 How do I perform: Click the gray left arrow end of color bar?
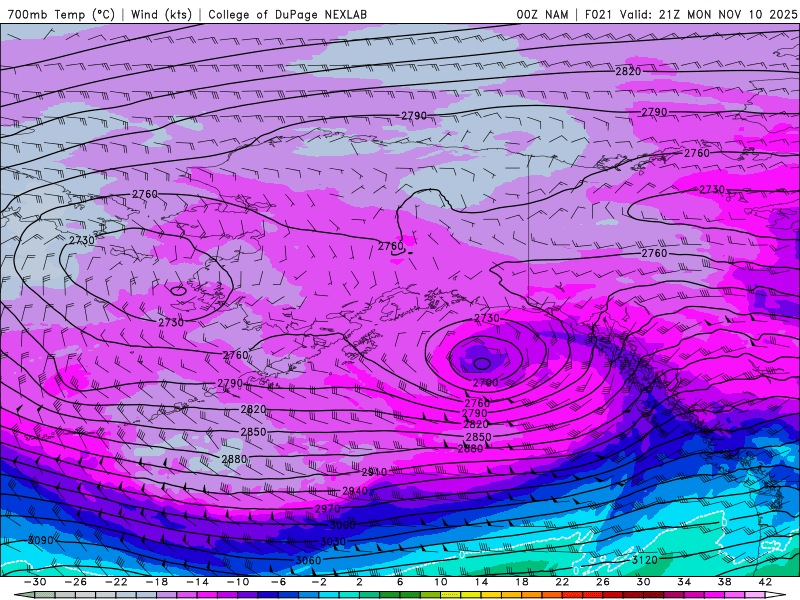click(x=24, y=595)
